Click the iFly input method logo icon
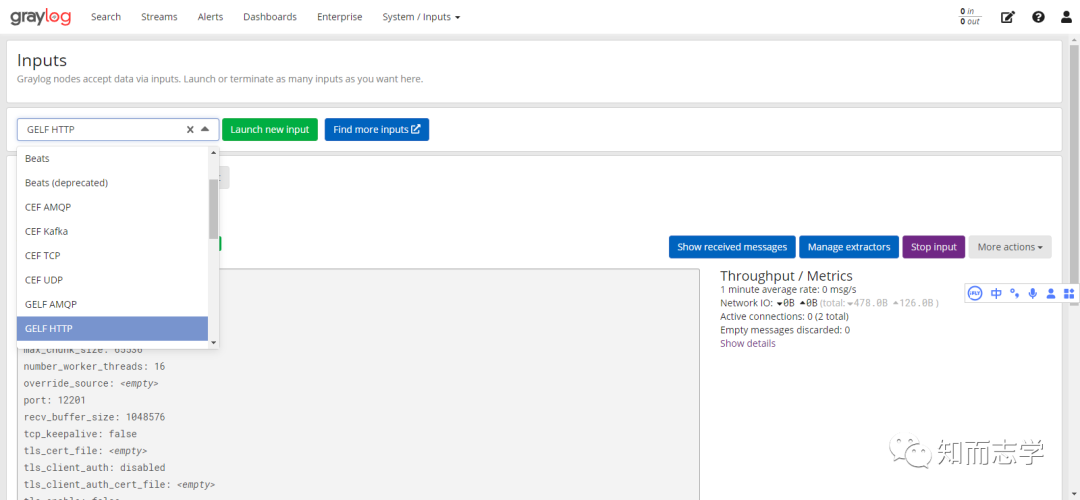 coord(975,293)
